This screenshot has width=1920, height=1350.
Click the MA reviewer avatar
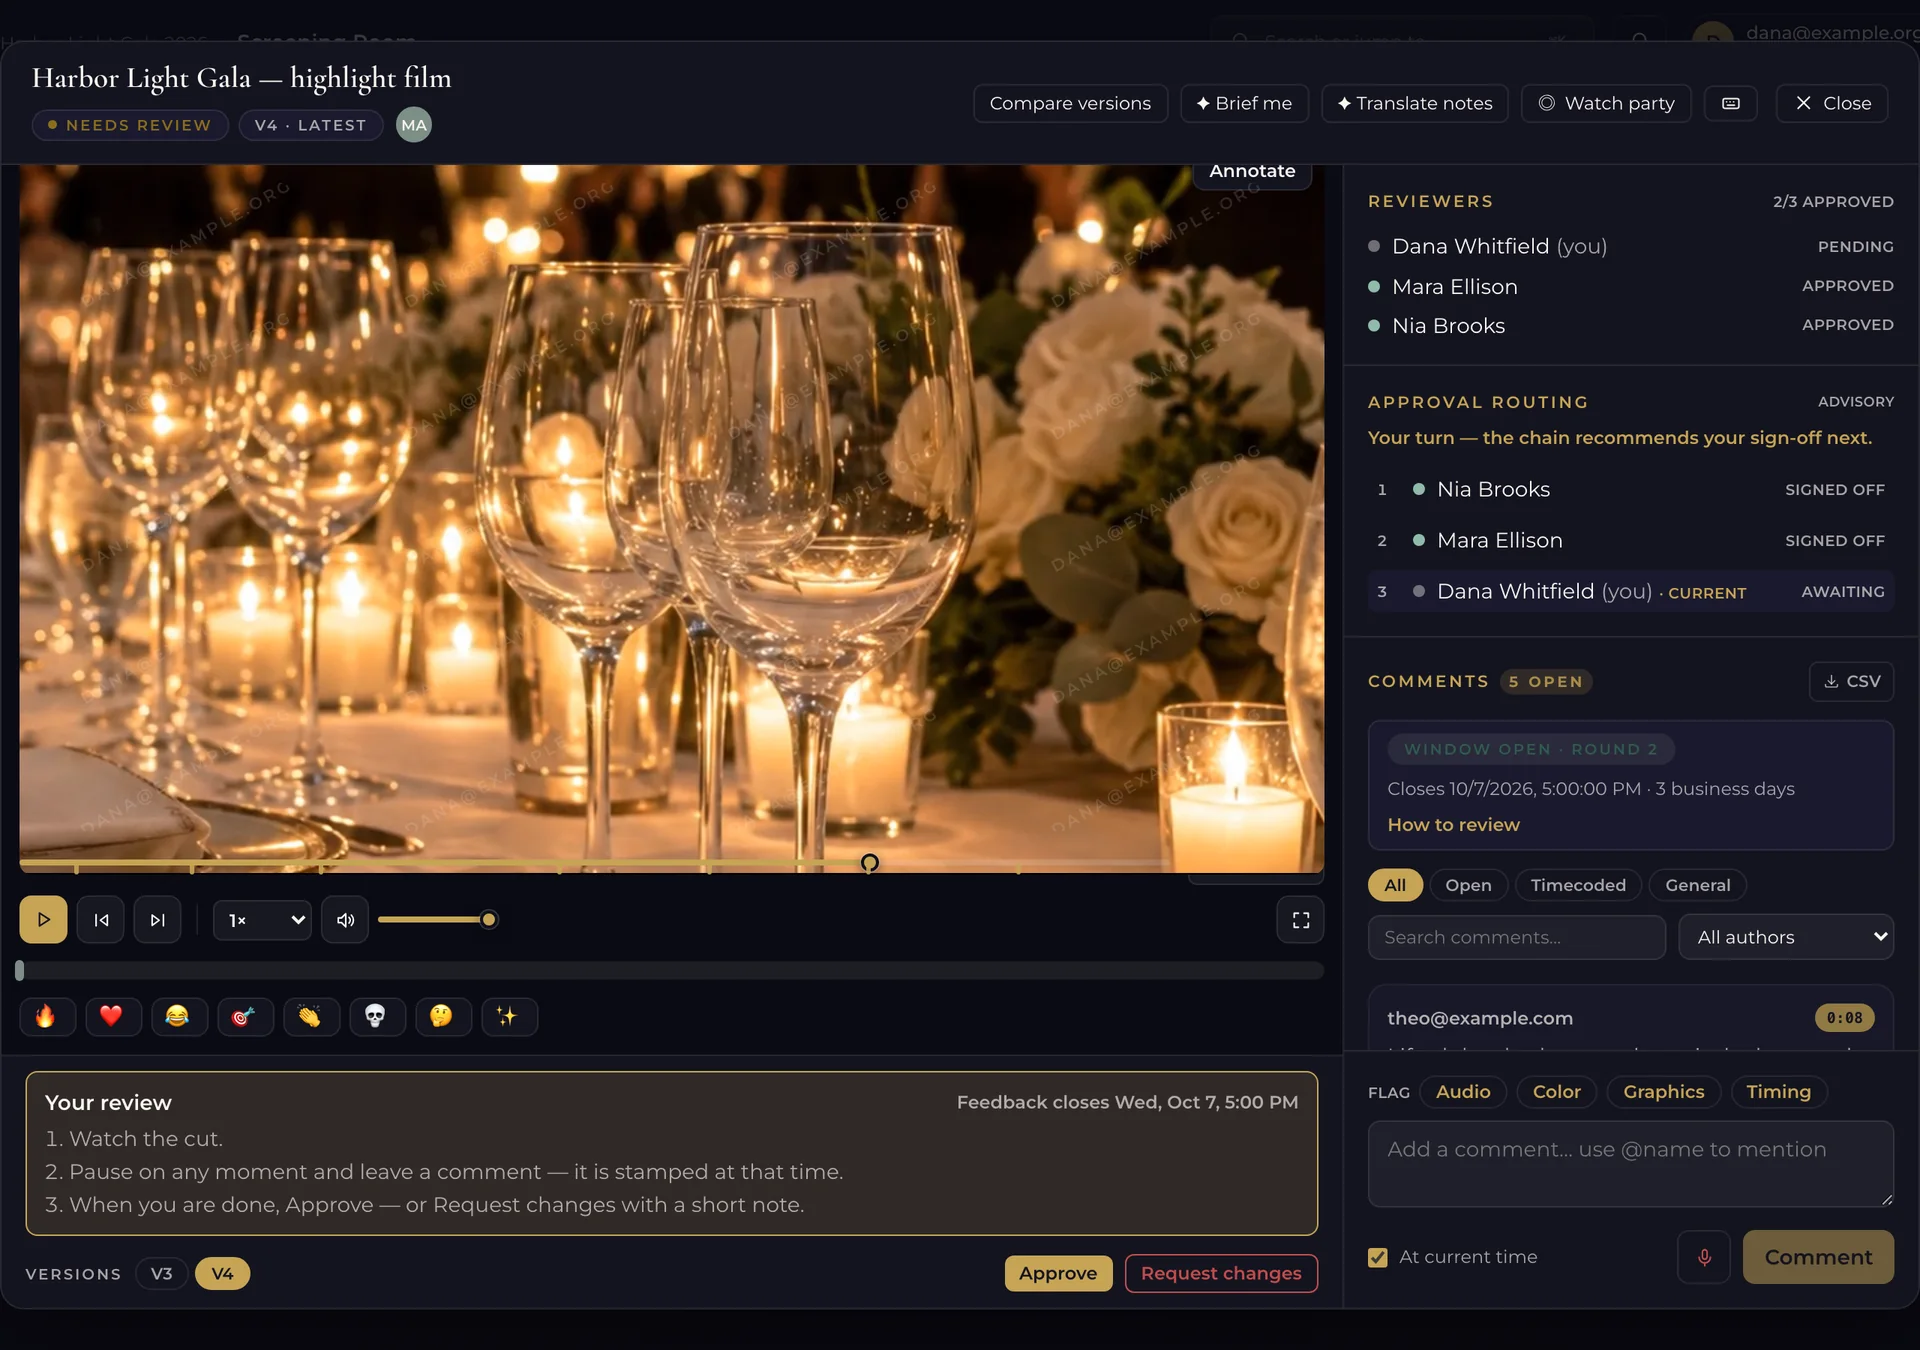(x=414, y=125)
